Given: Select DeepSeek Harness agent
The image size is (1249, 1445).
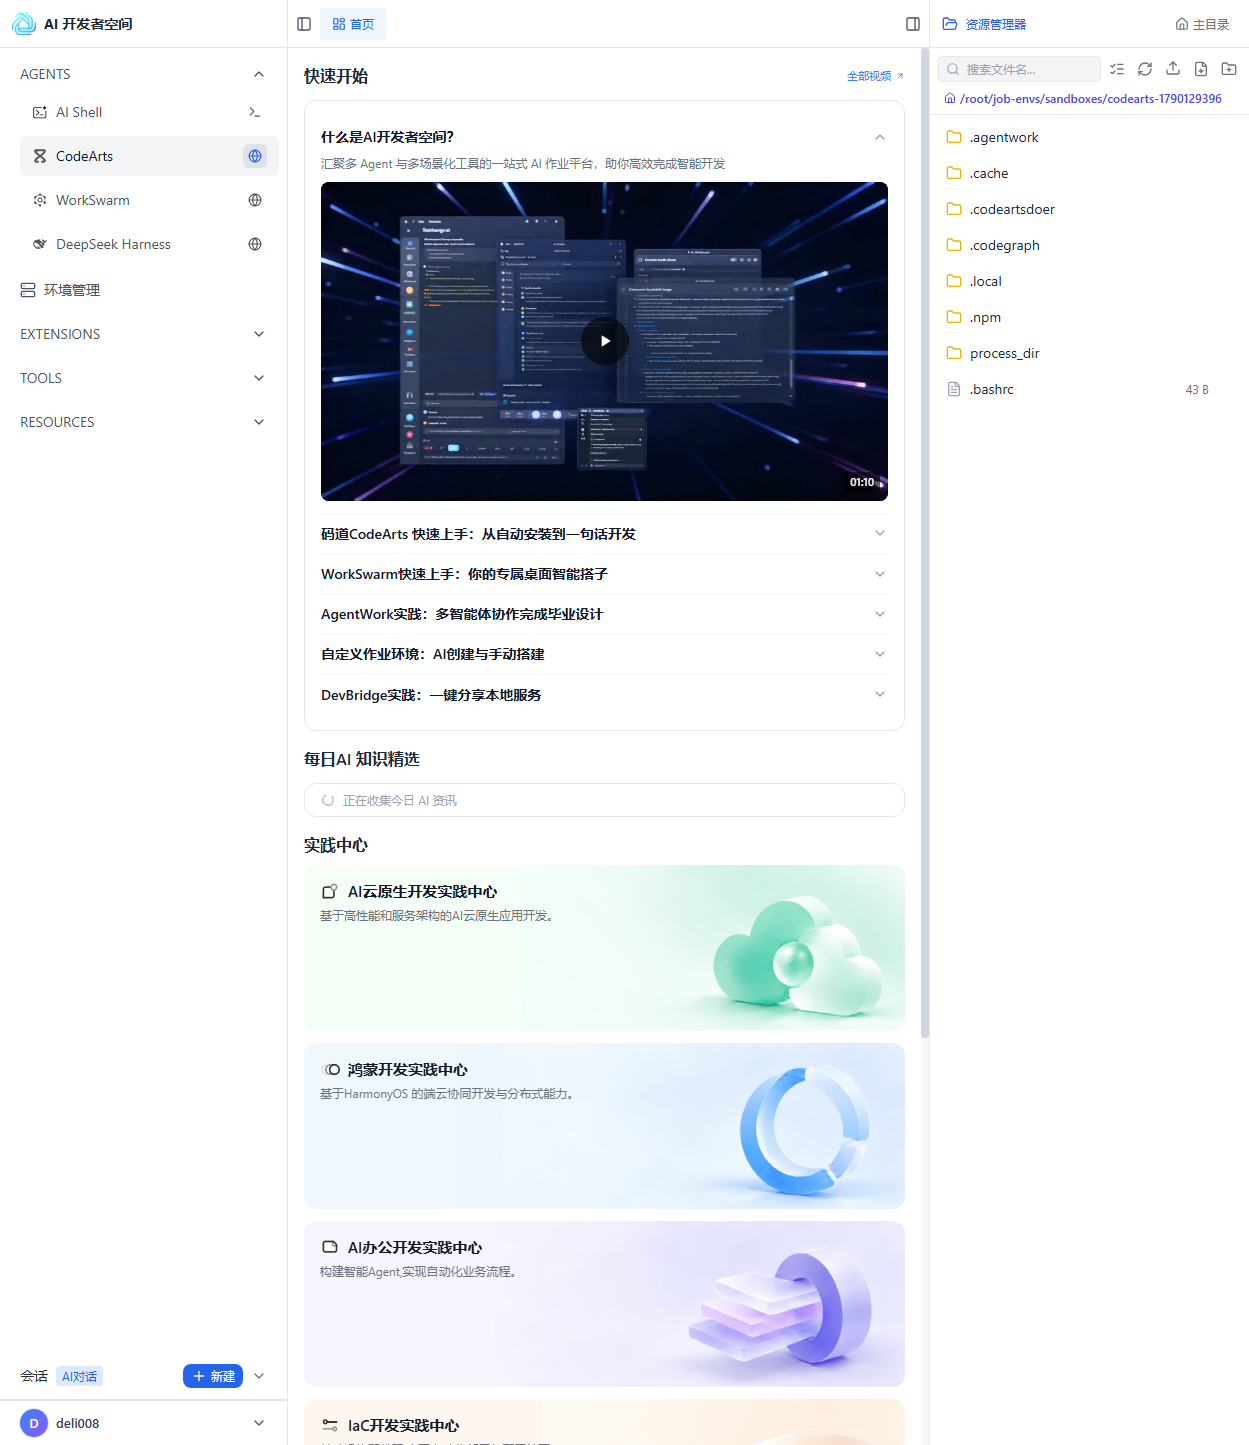Looking at the screenshot, I should (149, 244).
